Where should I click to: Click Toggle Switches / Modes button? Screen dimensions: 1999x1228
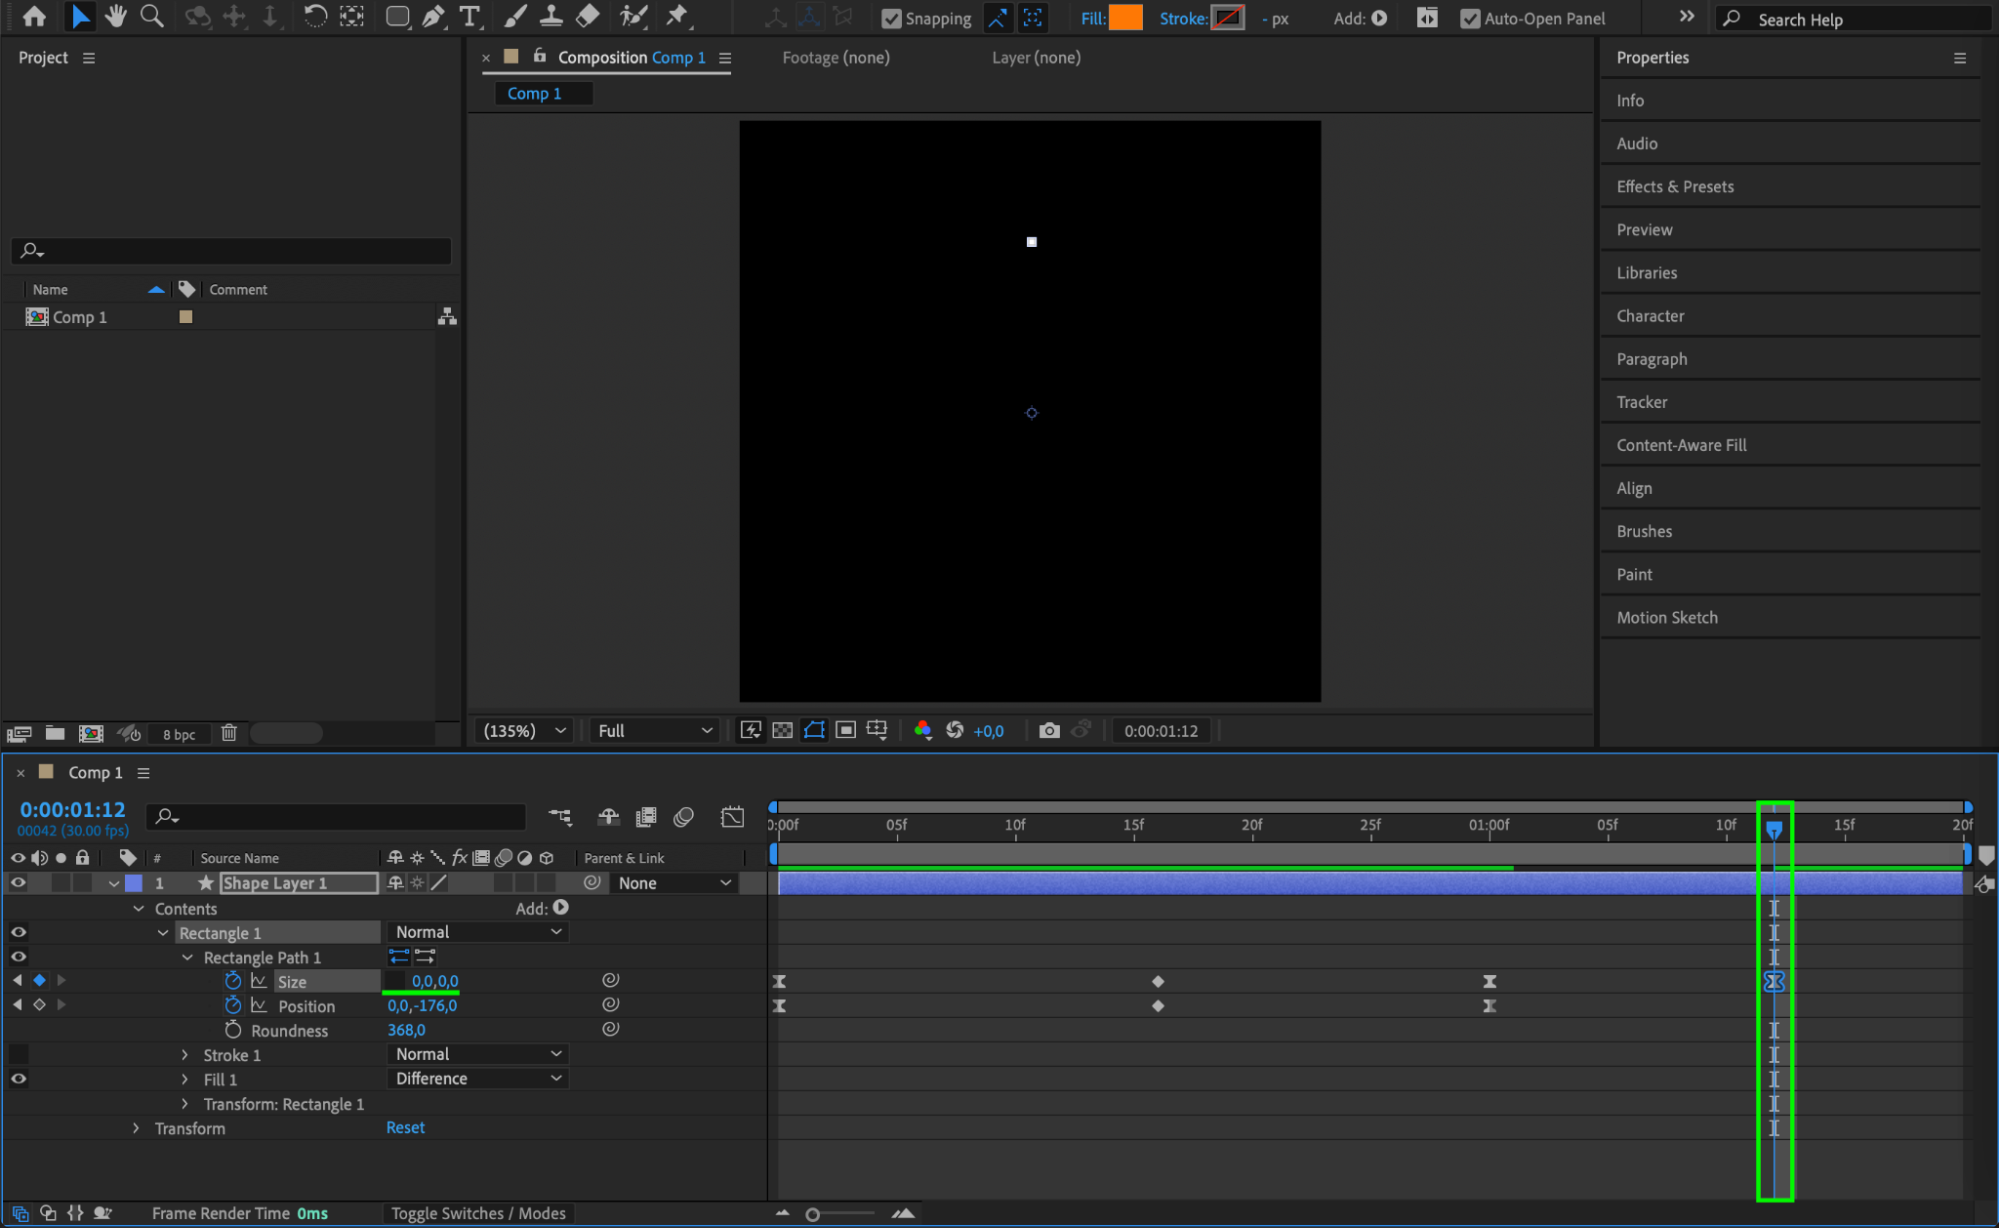pyautogui.click(x=478, y=1213)
